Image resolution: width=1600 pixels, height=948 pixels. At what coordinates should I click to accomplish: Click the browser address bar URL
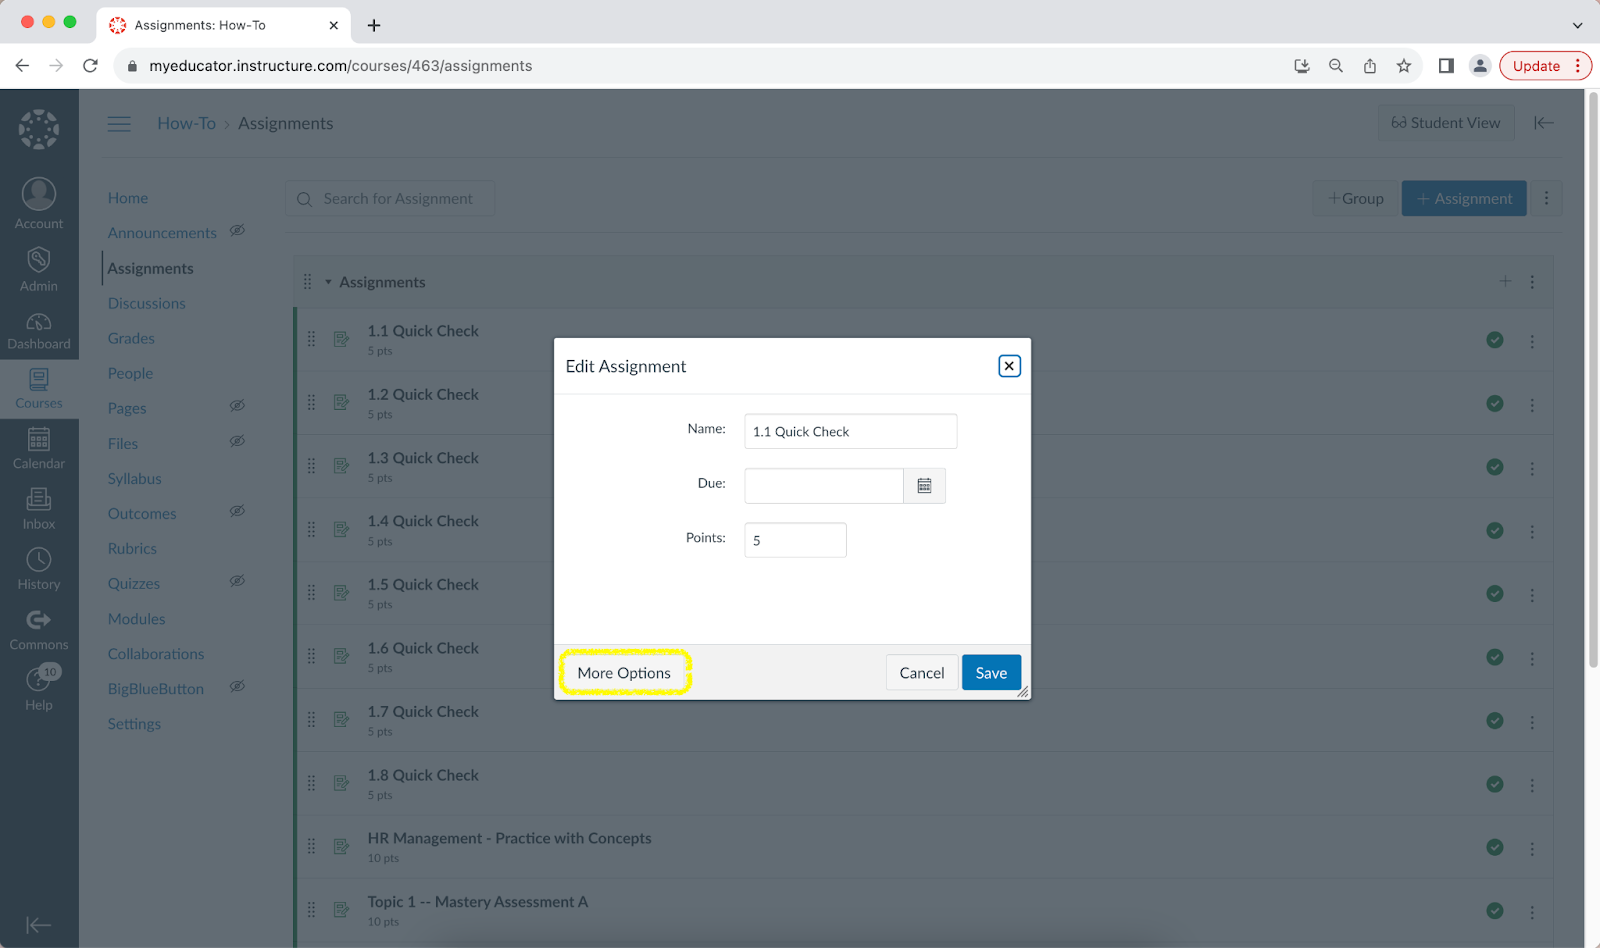340,66
